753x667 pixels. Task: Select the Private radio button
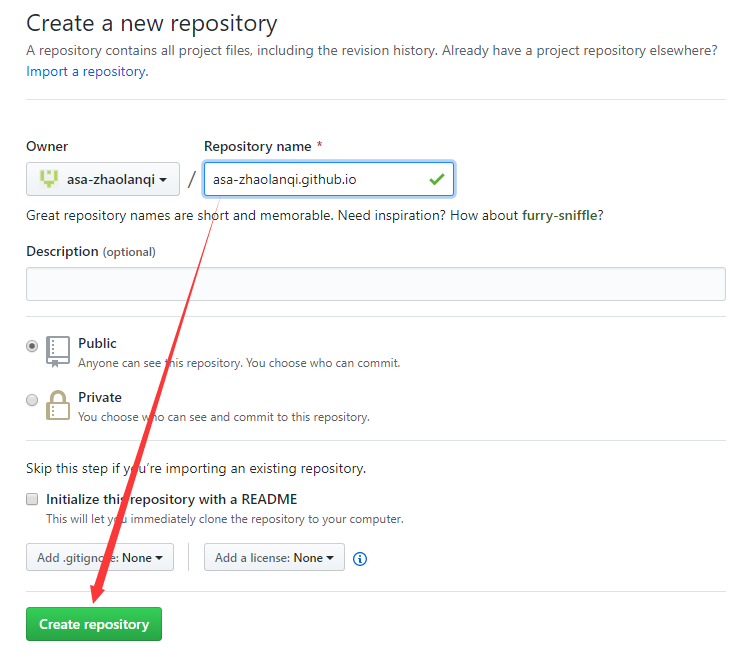(32, 400)
